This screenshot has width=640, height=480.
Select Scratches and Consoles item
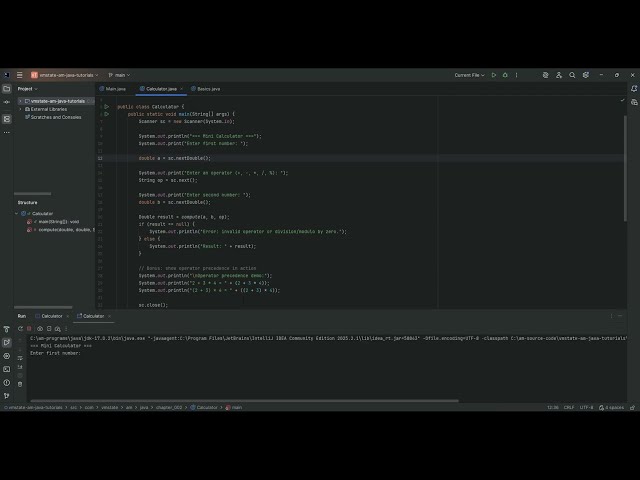coord(53,117)
